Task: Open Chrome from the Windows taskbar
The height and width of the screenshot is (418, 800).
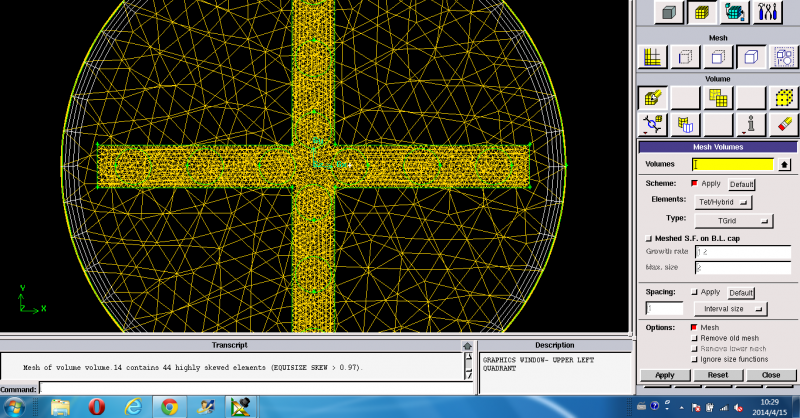Action: coord(169,407)
